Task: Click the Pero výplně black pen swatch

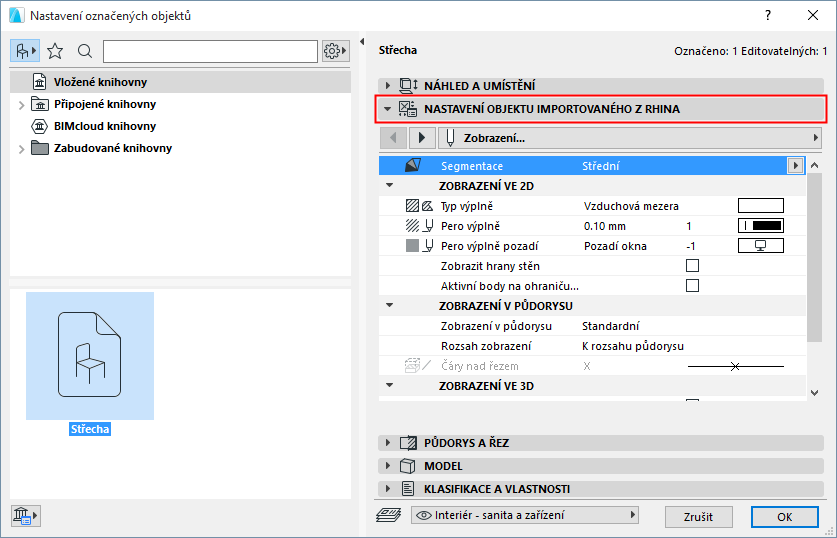Action: [x=761, y=226]
